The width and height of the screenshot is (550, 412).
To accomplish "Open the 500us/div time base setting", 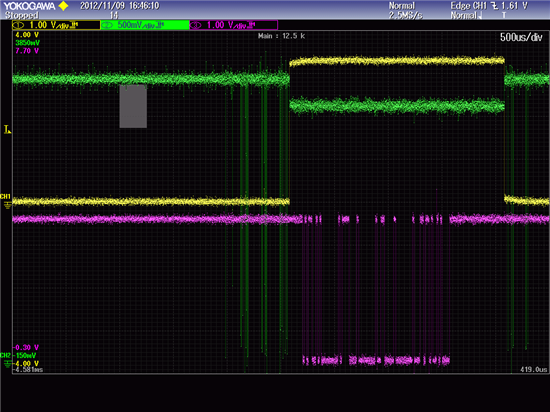I will point(521,38).
